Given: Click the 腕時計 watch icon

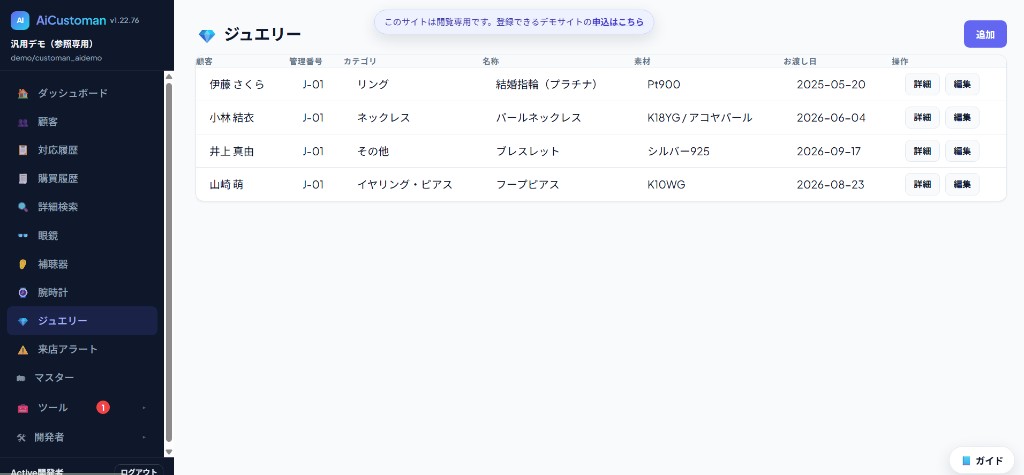Looking at the screenshot, I should point(23,293).
